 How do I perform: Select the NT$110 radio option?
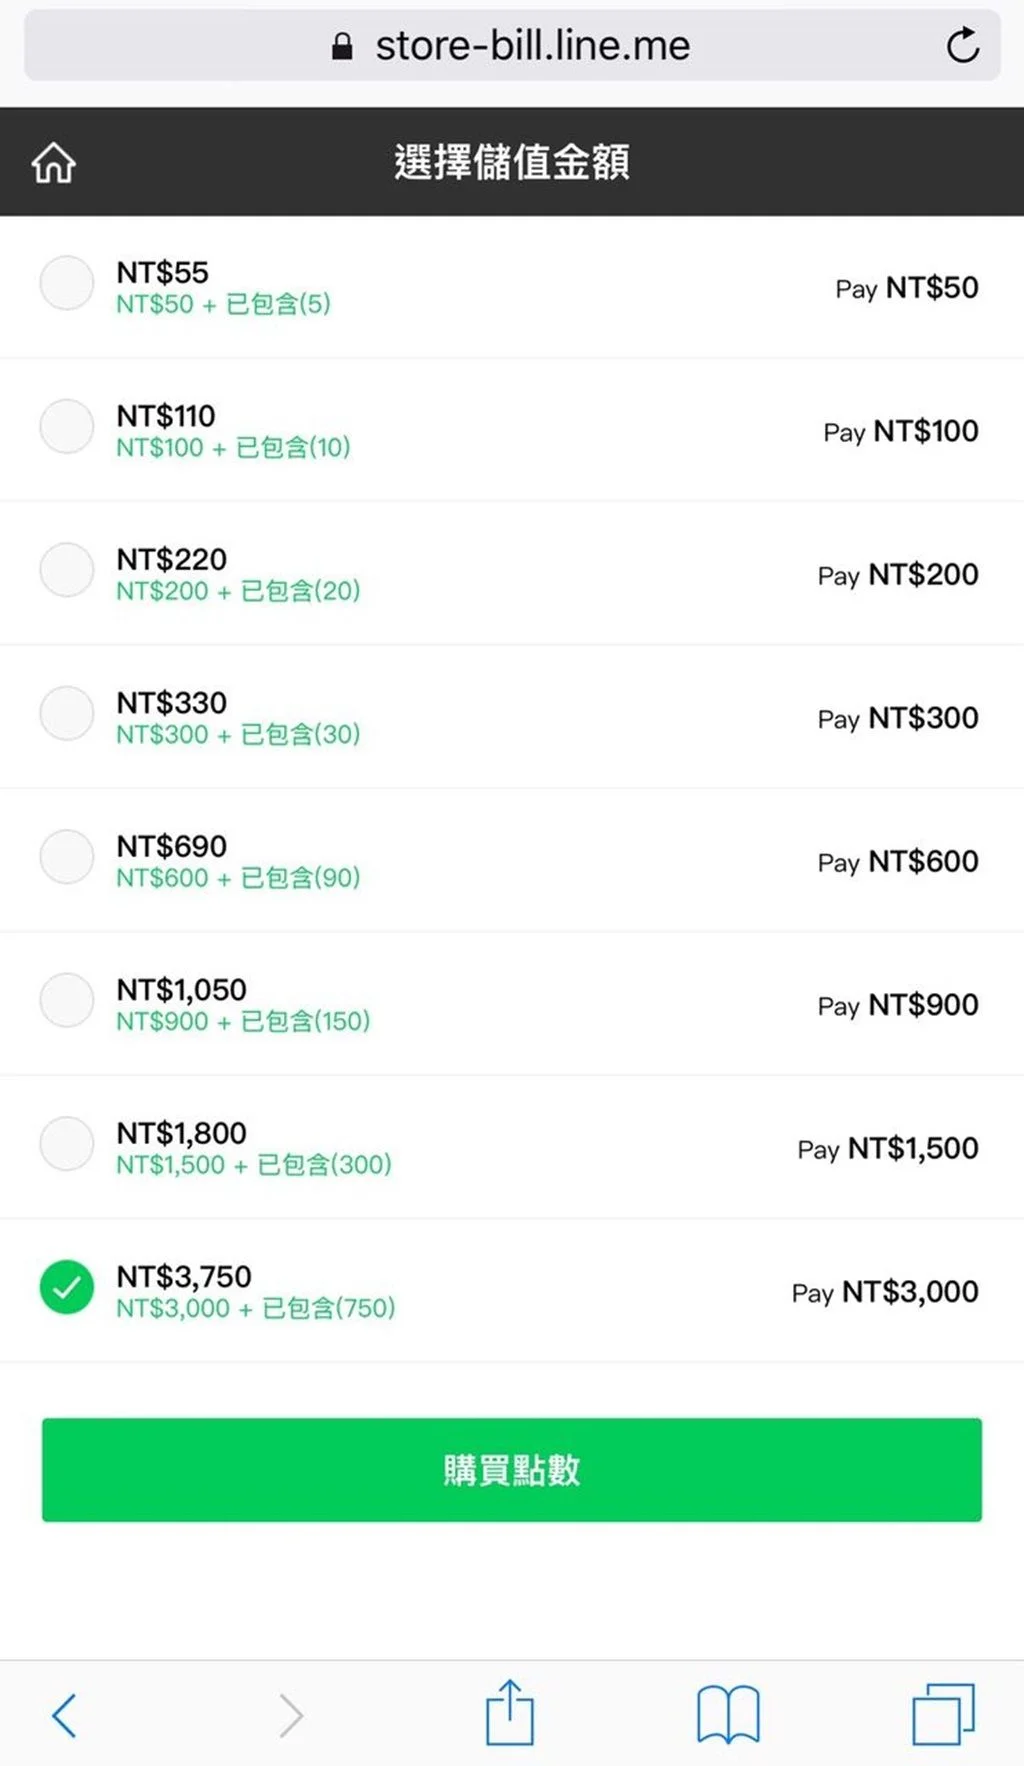tap(67, 426)
